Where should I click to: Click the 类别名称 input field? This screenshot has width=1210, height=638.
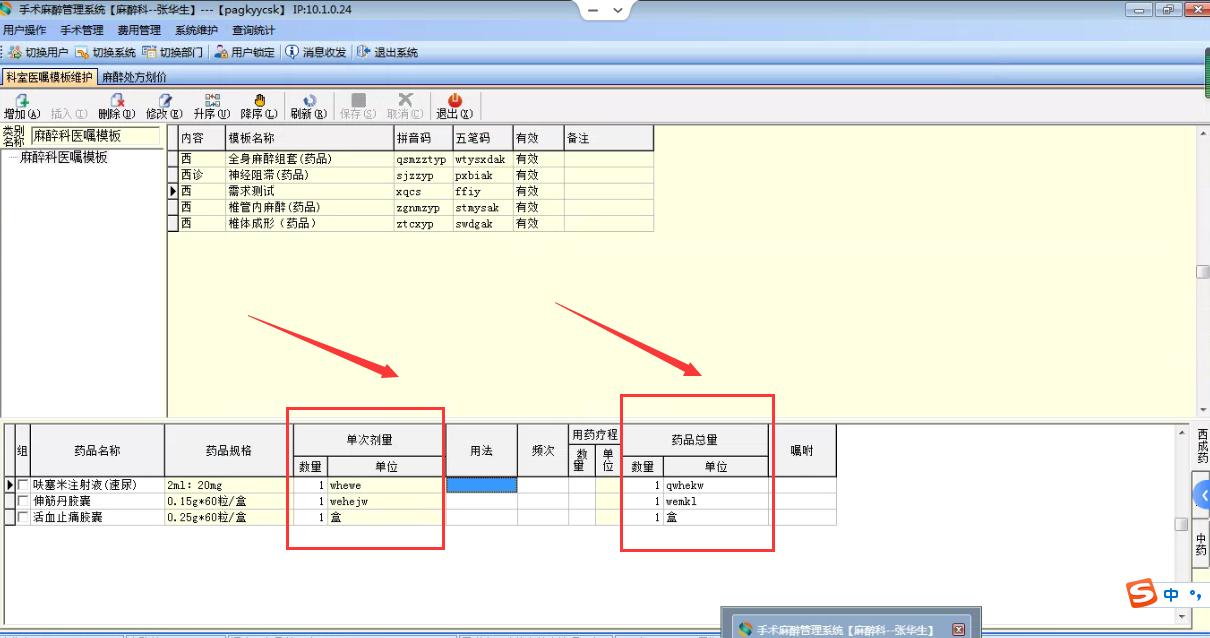[x=95, y=135]
